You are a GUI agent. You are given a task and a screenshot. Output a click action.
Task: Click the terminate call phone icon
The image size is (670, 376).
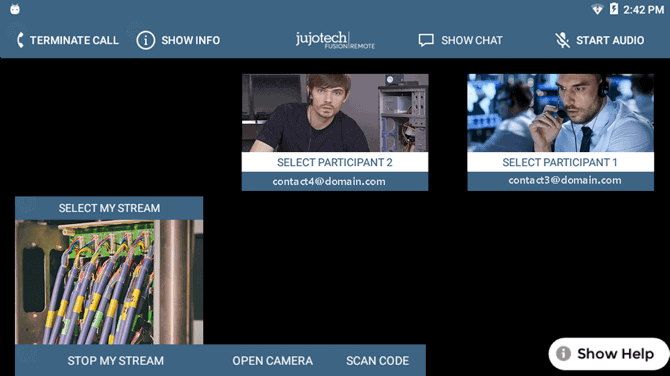[x=20, y=40]
